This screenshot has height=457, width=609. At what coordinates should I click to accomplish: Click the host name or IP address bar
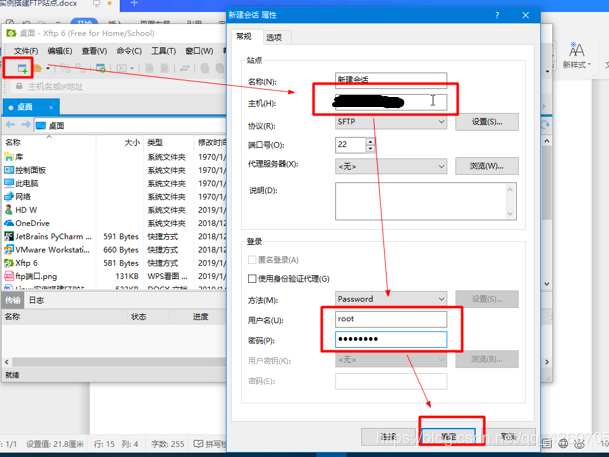click(117, 87)
